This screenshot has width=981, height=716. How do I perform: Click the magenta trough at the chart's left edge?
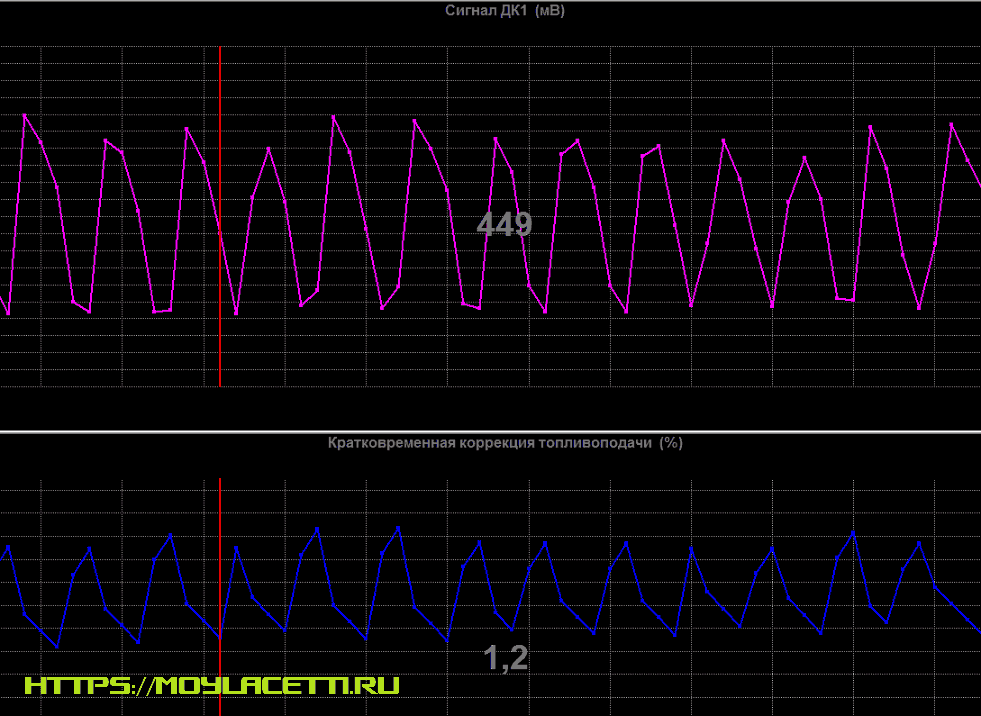(8, 314)
